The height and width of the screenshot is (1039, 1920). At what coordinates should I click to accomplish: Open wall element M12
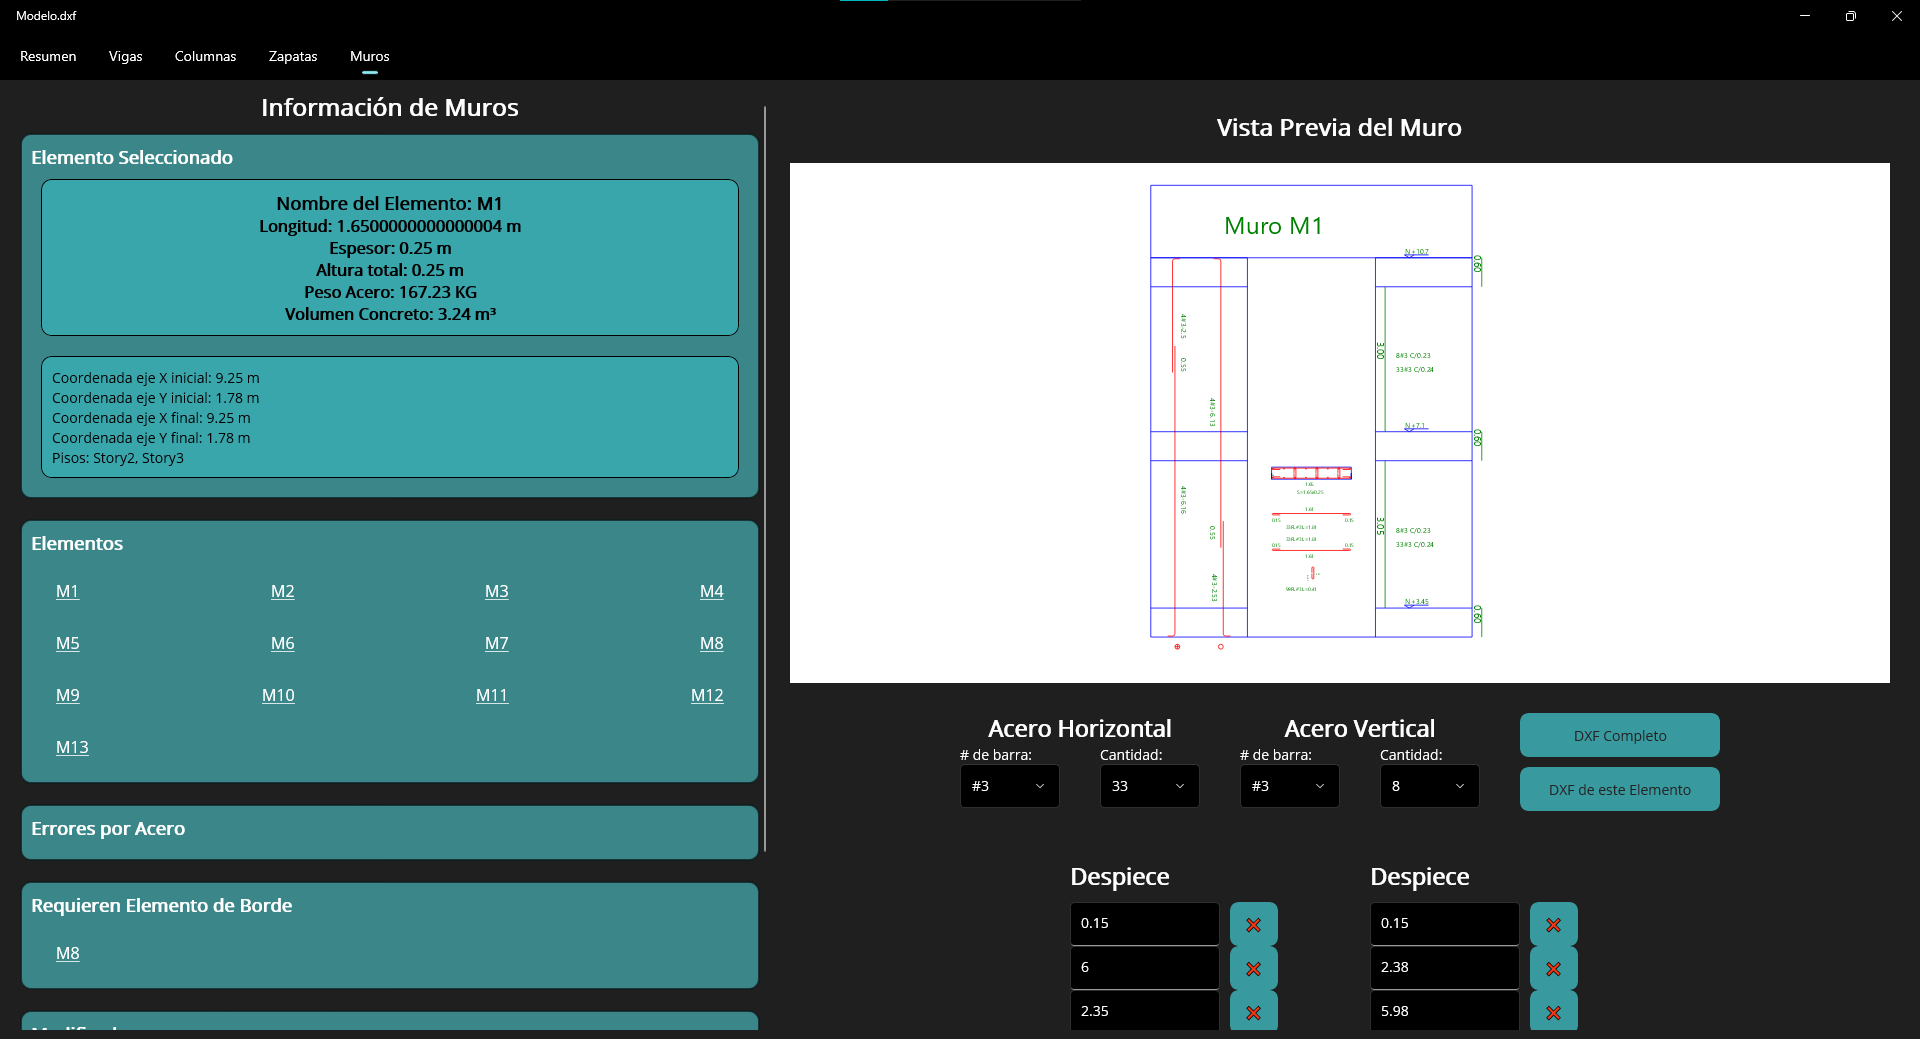click(x=707, y=695)
